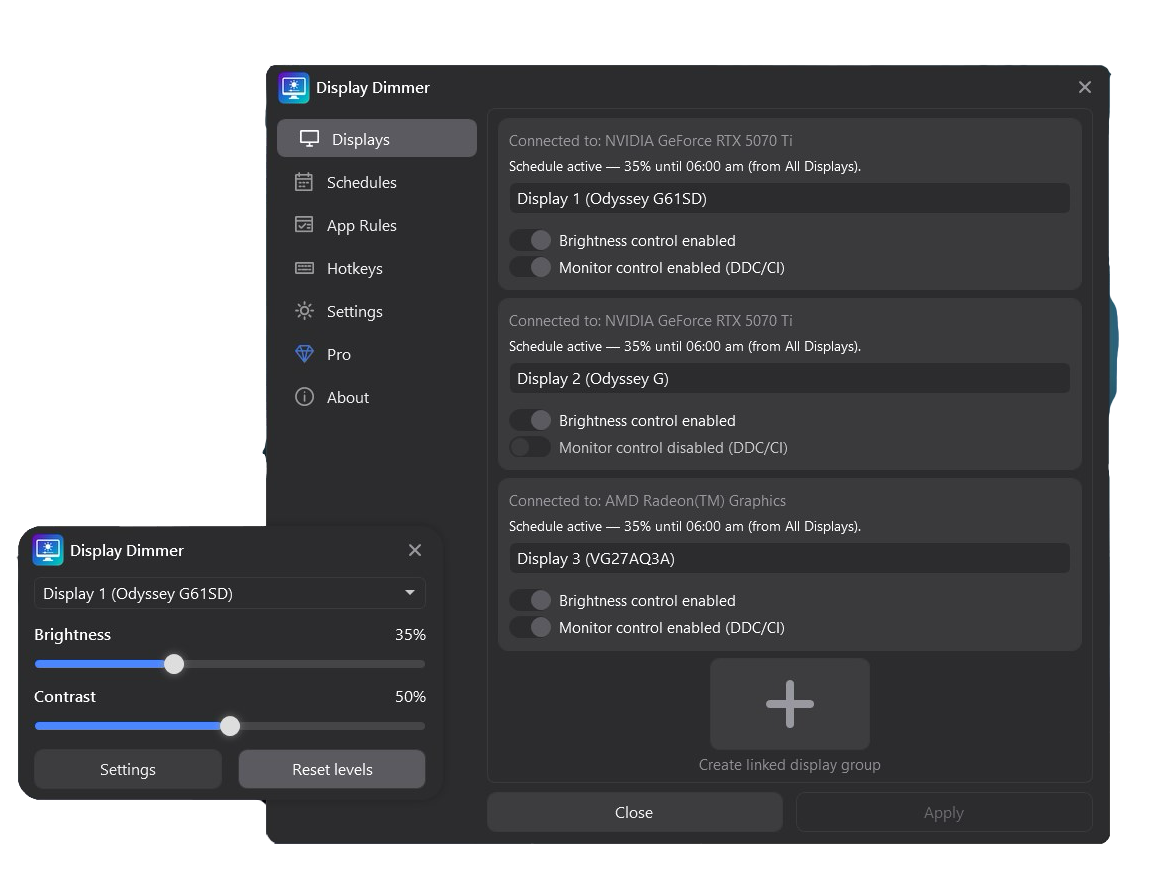Viewport: 1160px width, 883px height.
Task: Click the About info icon
Action: point(304,396)
